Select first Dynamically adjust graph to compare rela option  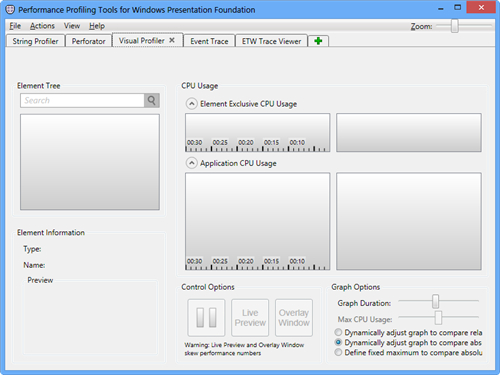click(338, 332)
